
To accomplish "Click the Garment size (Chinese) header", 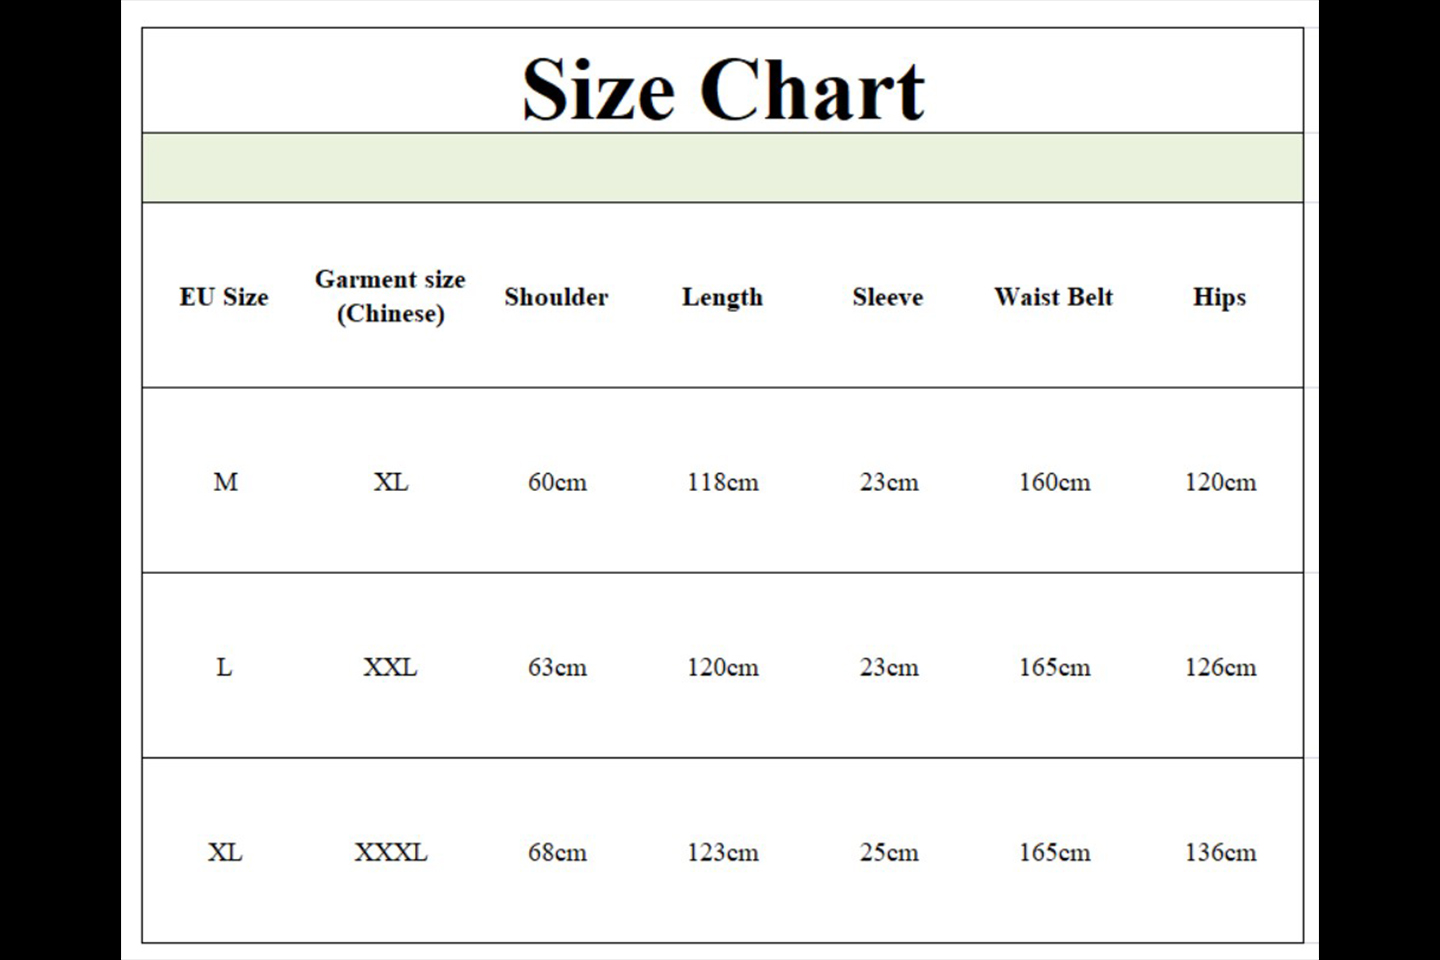I will (x=390, y=296).
